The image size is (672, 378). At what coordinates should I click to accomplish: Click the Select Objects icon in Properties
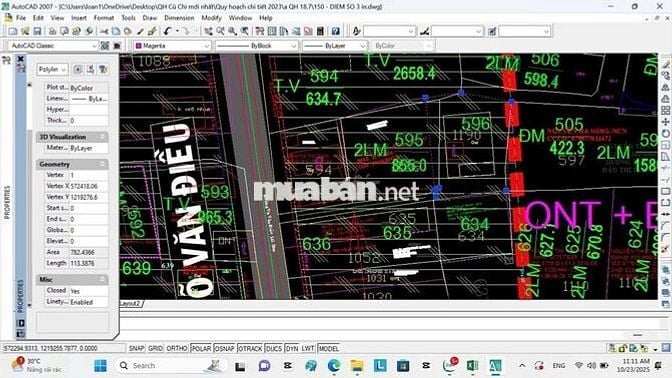click(90, 69)
